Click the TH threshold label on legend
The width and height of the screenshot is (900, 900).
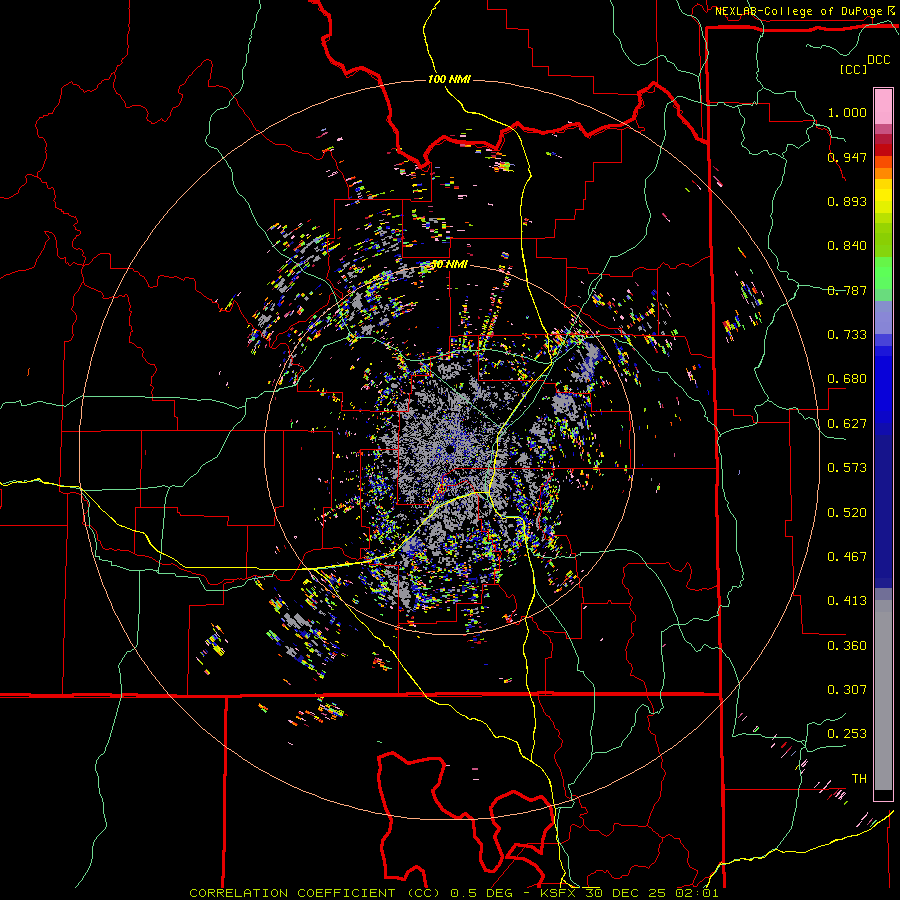click(x=859, y=778)
